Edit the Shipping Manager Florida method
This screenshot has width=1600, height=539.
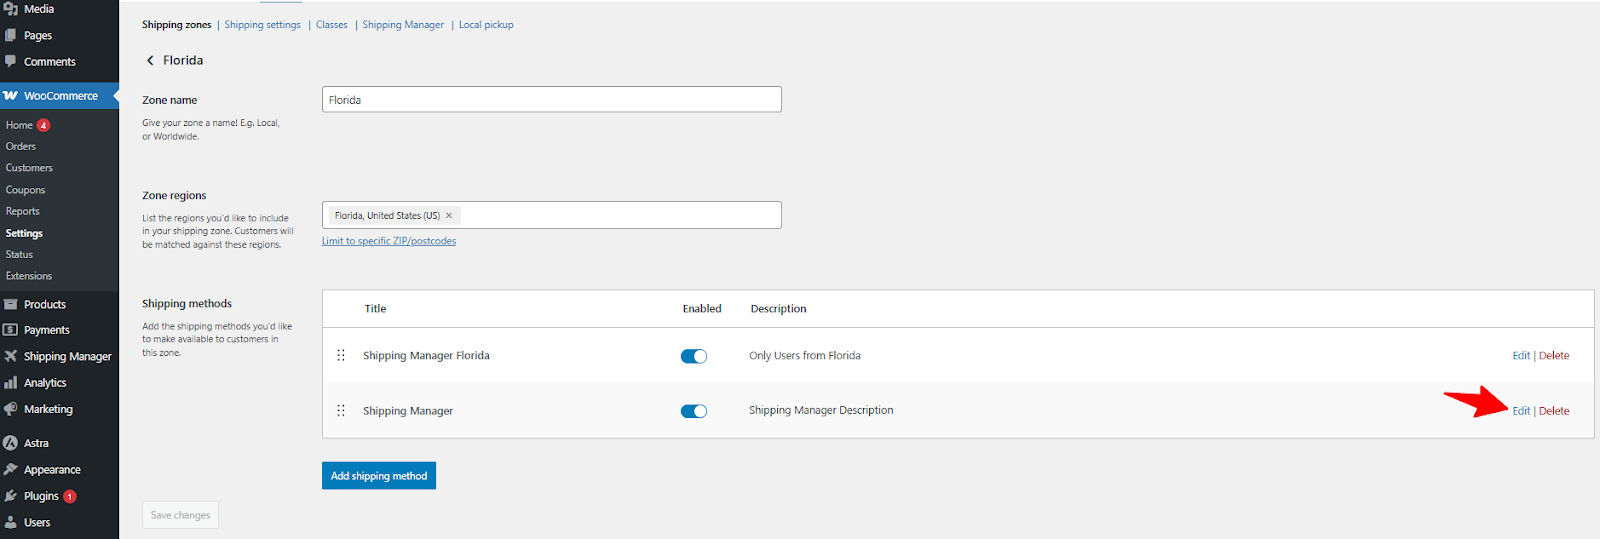click(1521, 356)
